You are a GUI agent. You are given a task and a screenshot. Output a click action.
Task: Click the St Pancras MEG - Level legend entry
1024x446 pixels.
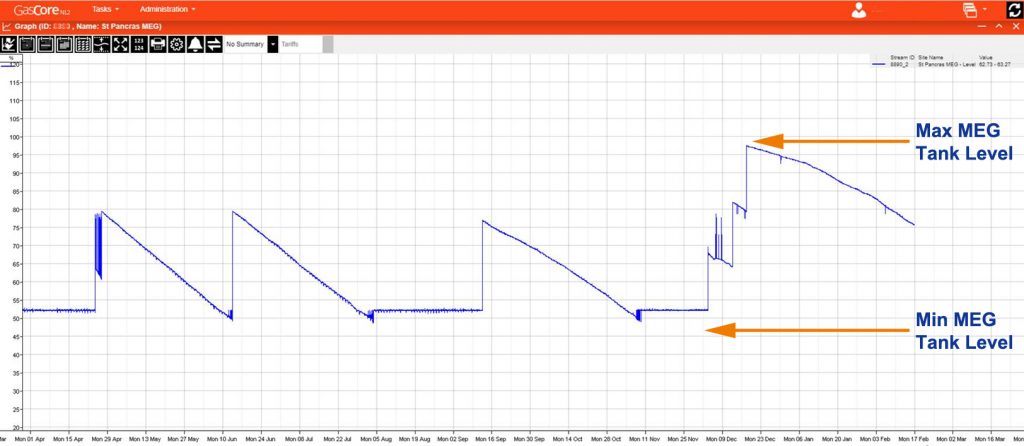click(946, 65)
